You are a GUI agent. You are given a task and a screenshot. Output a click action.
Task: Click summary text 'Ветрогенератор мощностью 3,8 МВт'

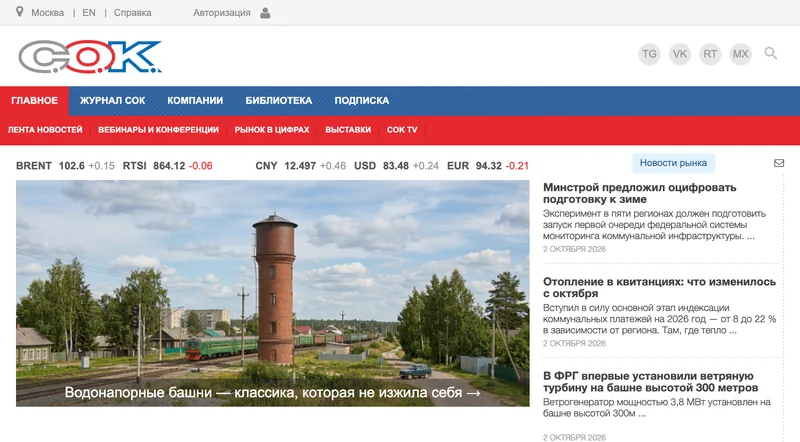coord(657,408)
